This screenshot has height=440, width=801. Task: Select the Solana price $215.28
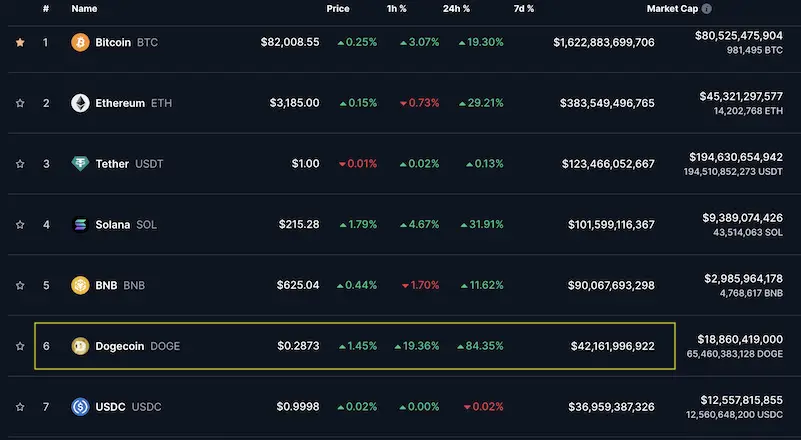tap(299, 225)
